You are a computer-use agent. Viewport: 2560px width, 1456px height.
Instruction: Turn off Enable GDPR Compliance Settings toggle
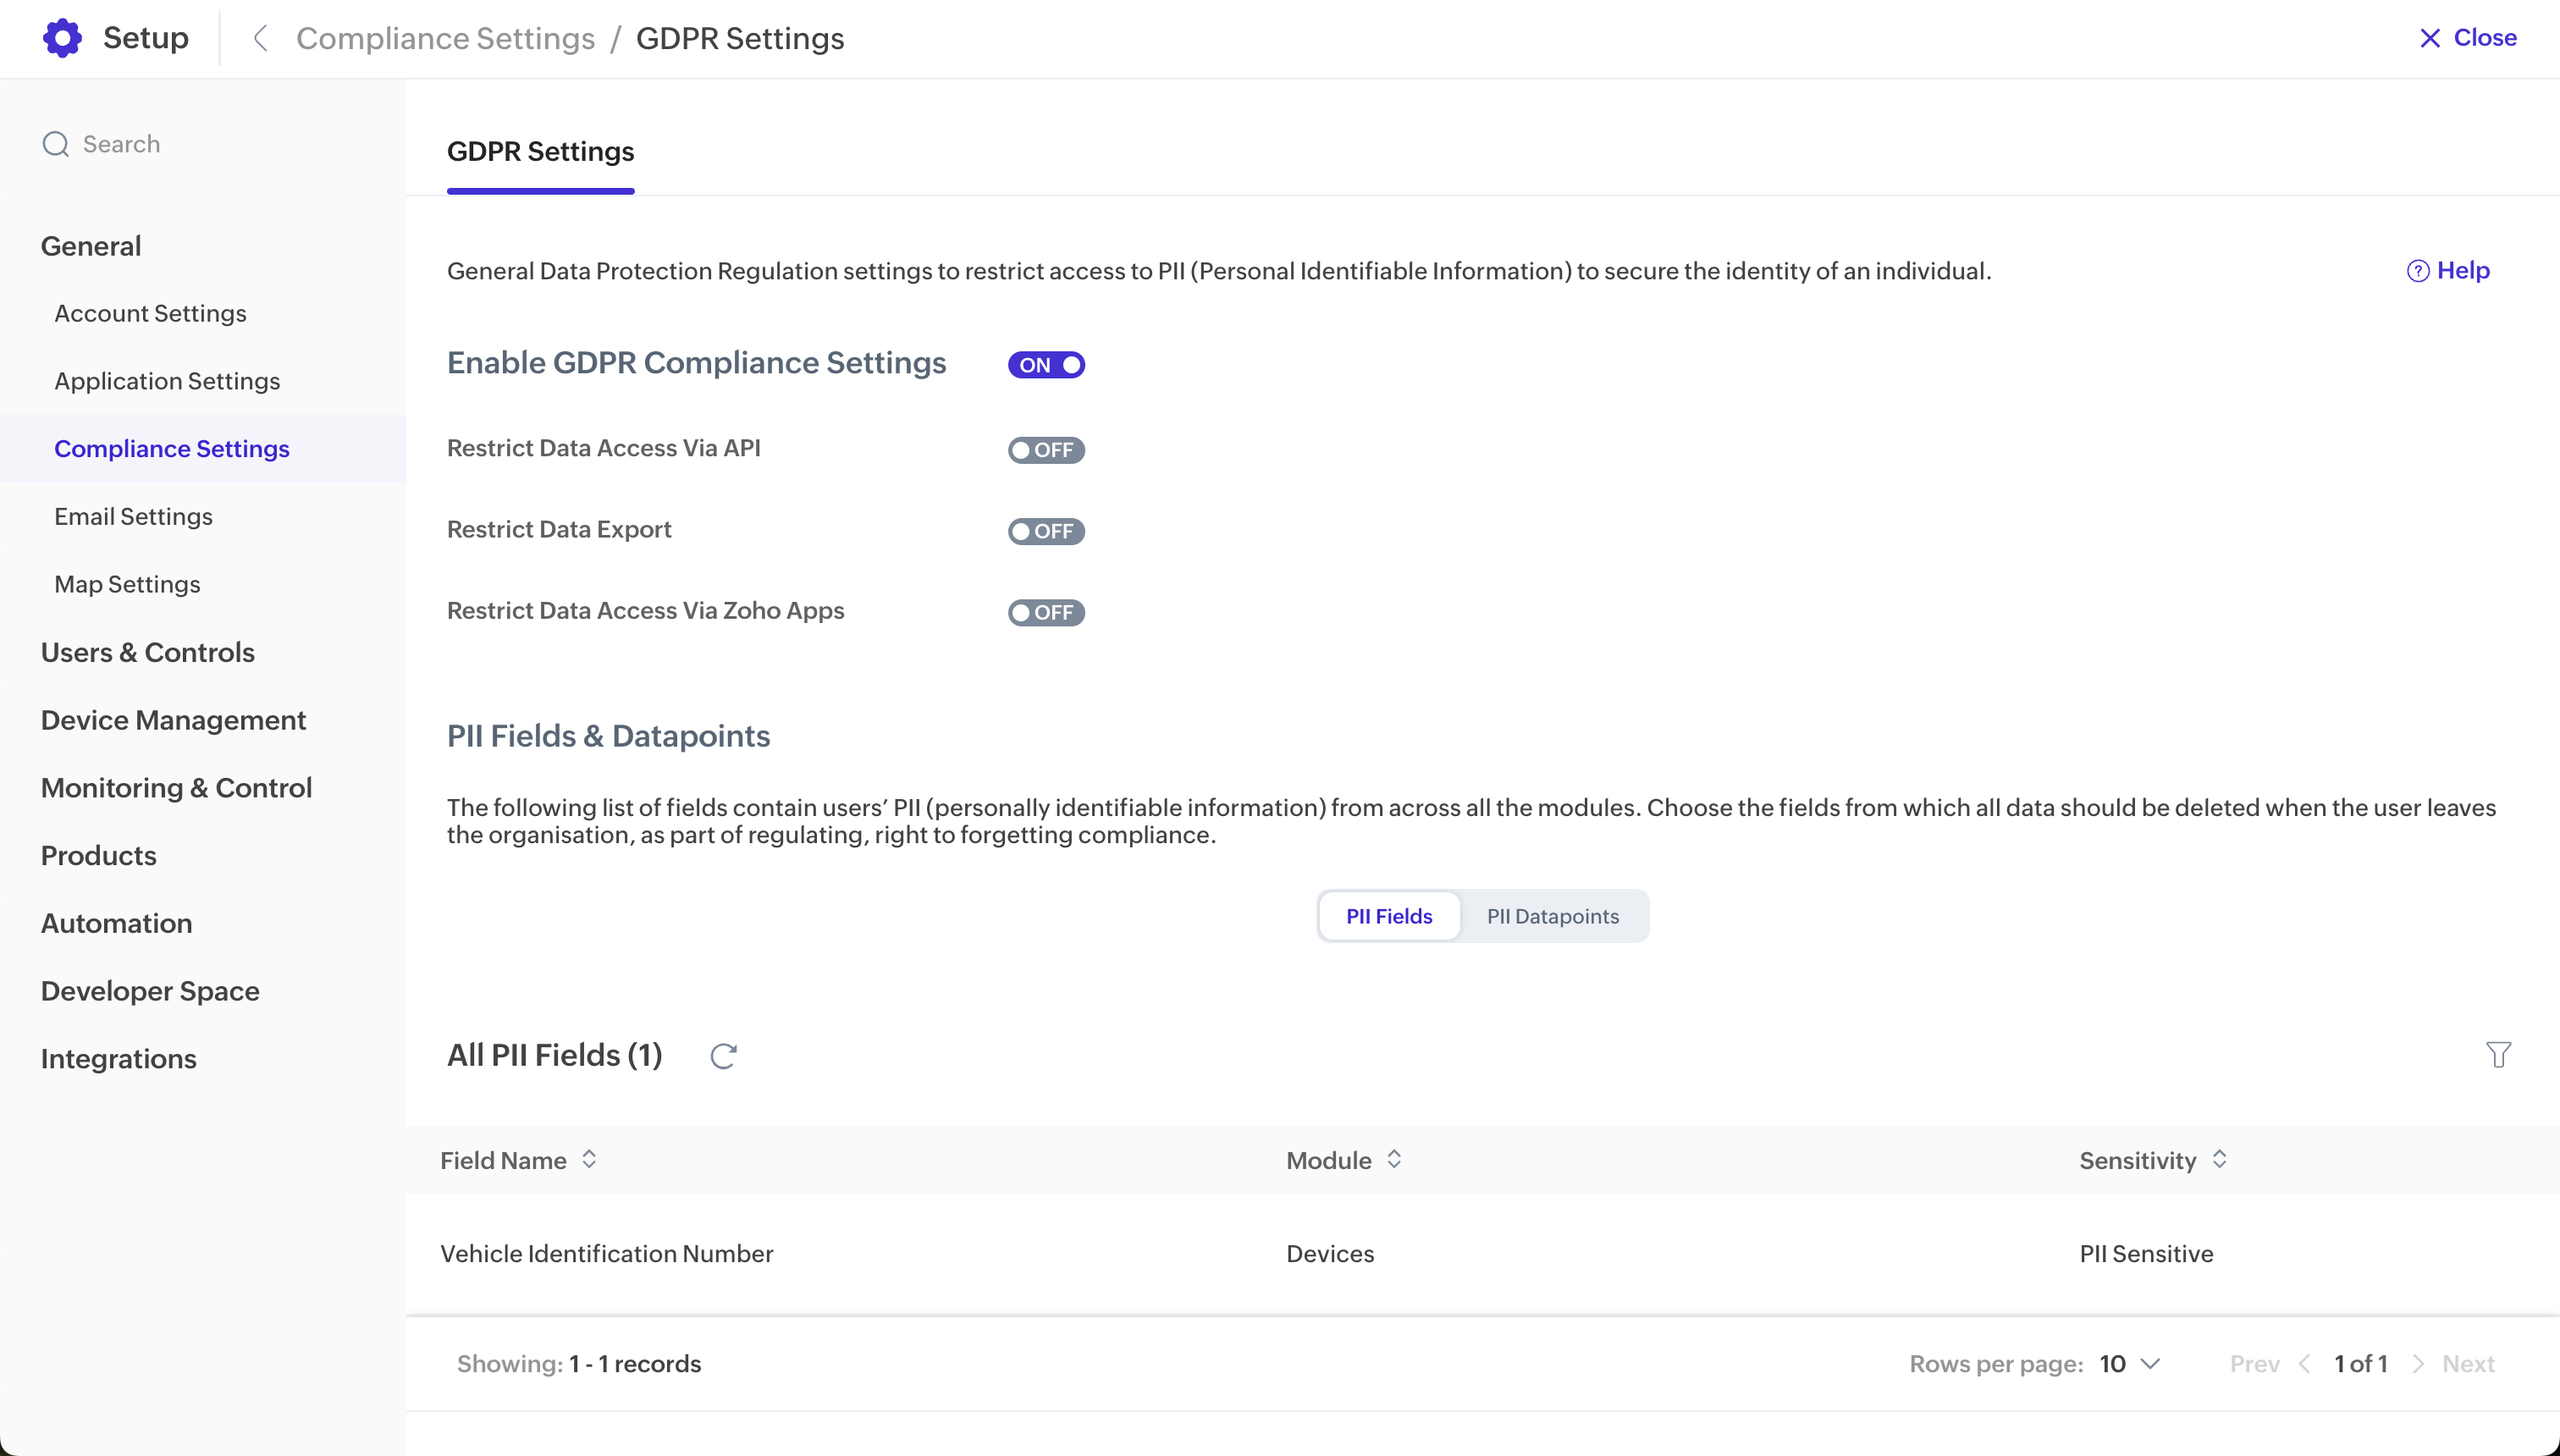tap(1046, 365)
